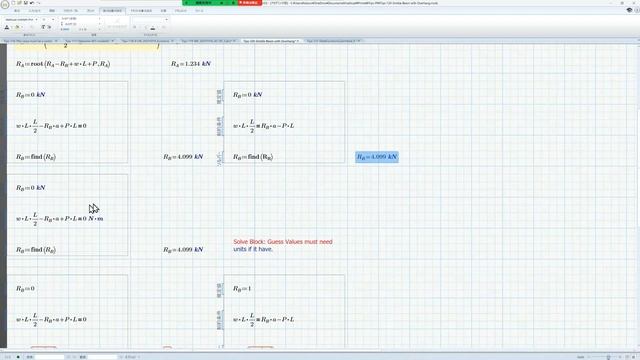640x360 pixels.
Task: Click guess values label on top-right solve block
Action: pyautogui.click(x=220, y=96)
